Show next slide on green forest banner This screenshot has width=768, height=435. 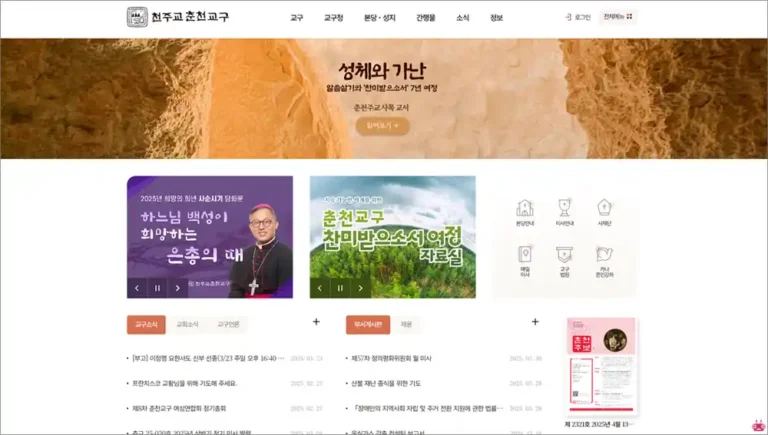[x=360, y=288]
